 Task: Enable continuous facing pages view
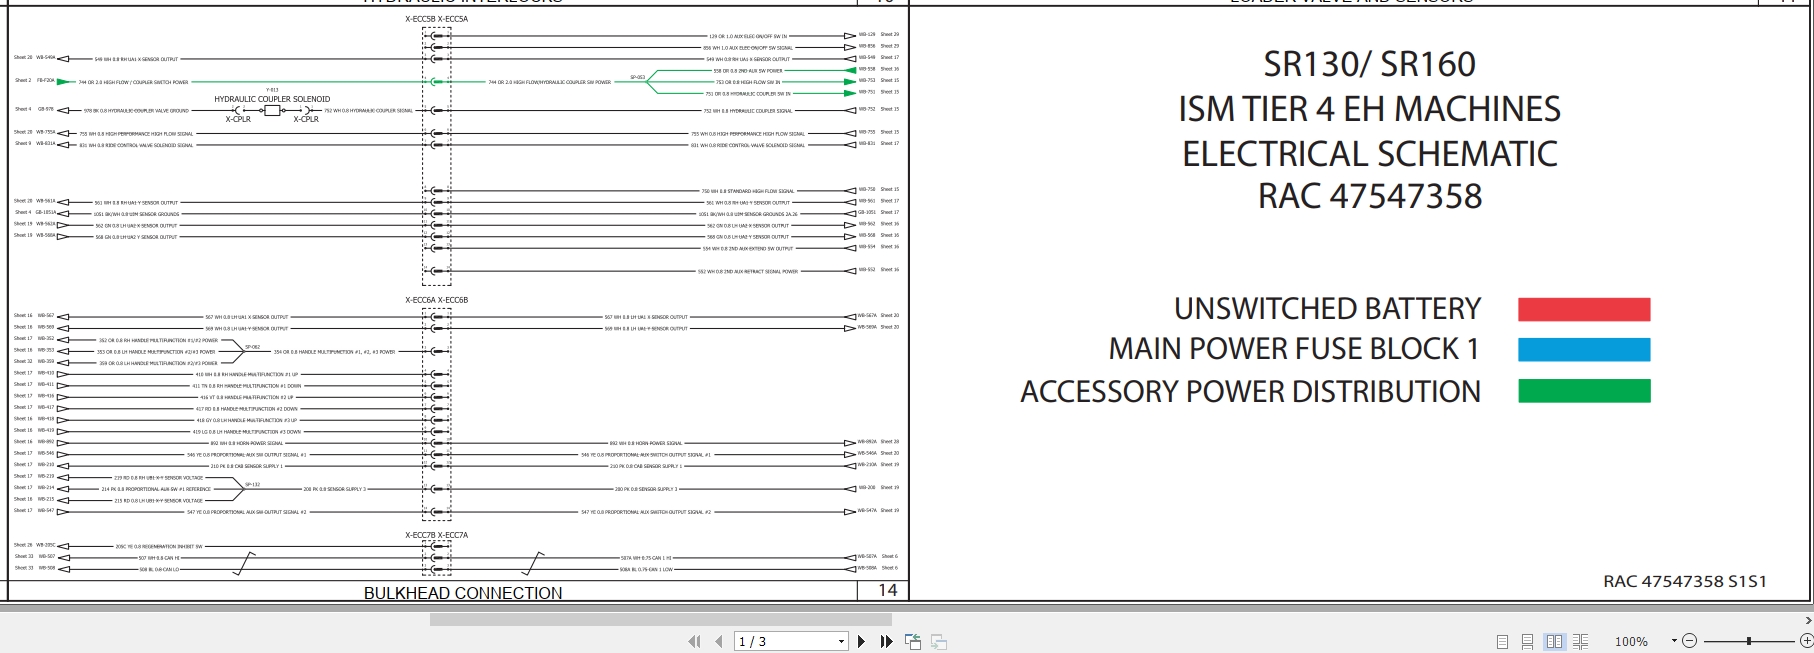pyautogui.click(x=1580, y=642)
